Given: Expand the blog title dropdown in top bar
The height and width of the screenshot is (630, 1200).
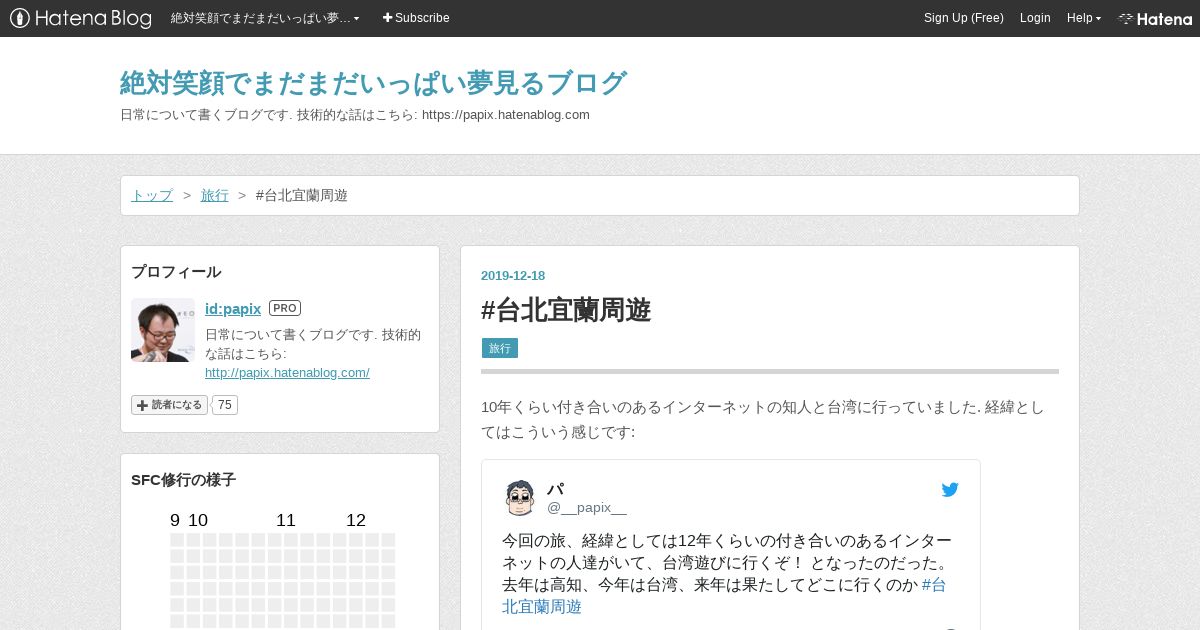Looking at the screenshot, I should (x=265, y=18).
